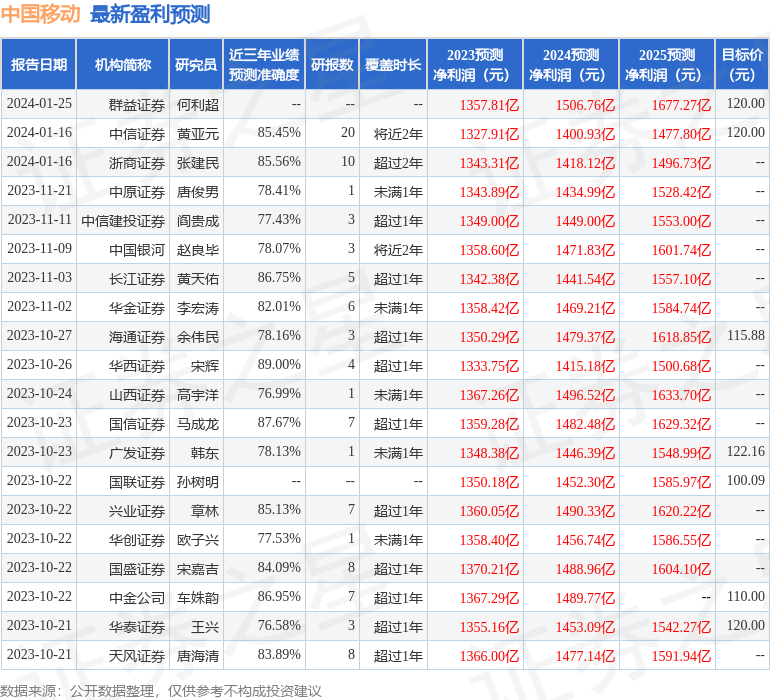Click the 122.16 target price
770x700 pixels.
(x=745, y=451)
